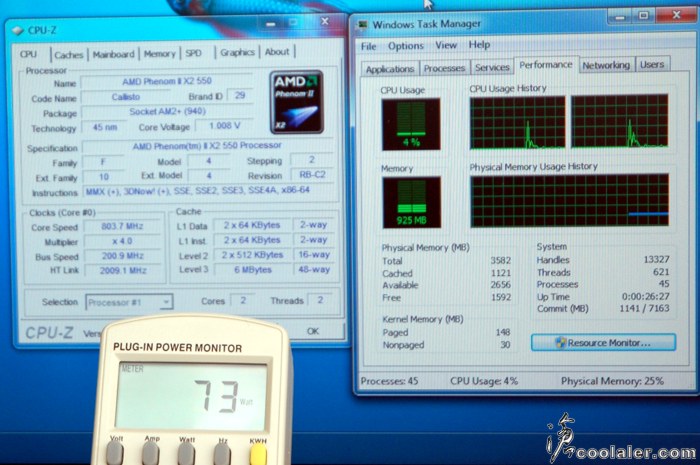Click the CPU-Z title bar icon
This screenshot has height=465, width=700.
17,30
